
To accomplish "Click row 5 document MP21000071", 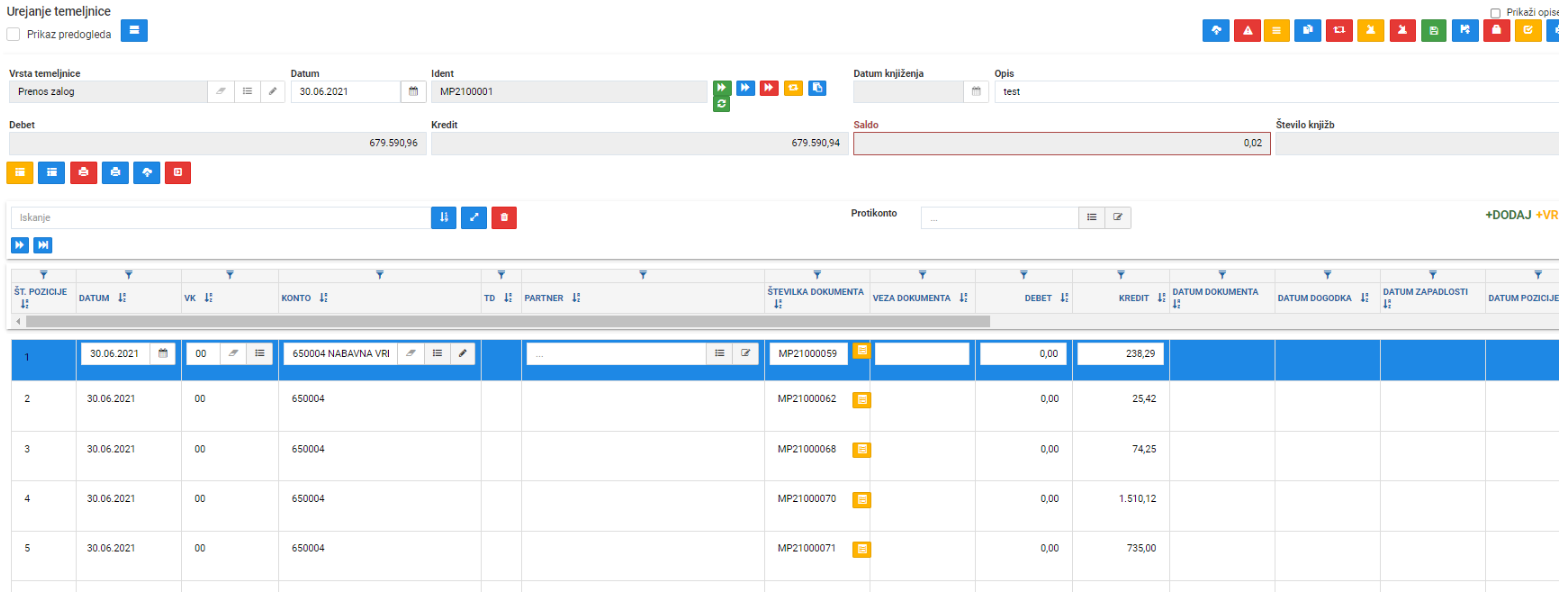I will 807,548.
